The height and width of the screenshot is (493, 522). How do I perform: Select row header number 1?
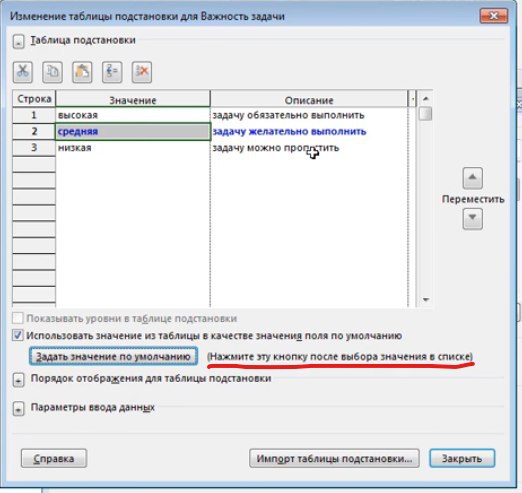[34, 115]
